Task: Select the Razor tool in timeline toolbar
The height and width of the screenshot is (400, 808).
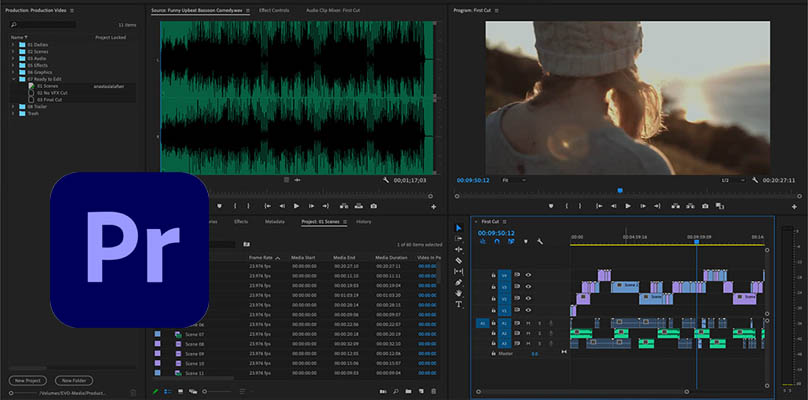Action: point(459,260)
